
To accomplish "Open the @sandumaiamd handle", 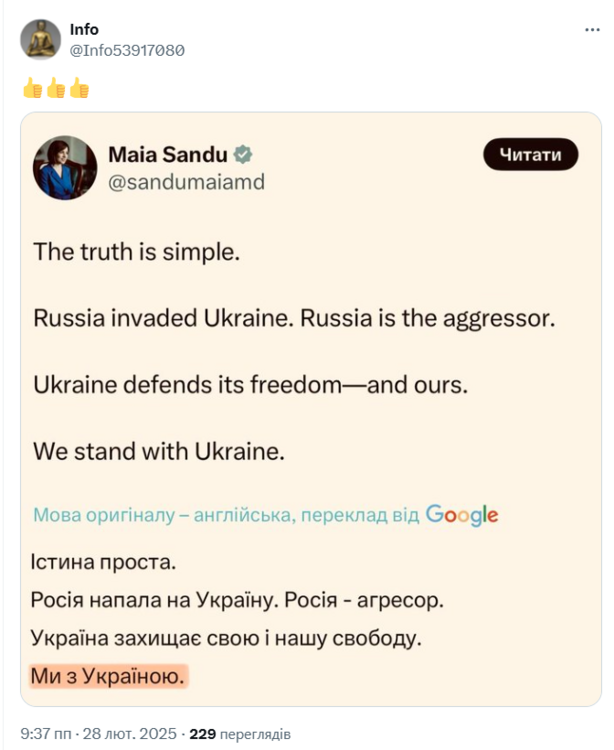I will pos(186,181).
